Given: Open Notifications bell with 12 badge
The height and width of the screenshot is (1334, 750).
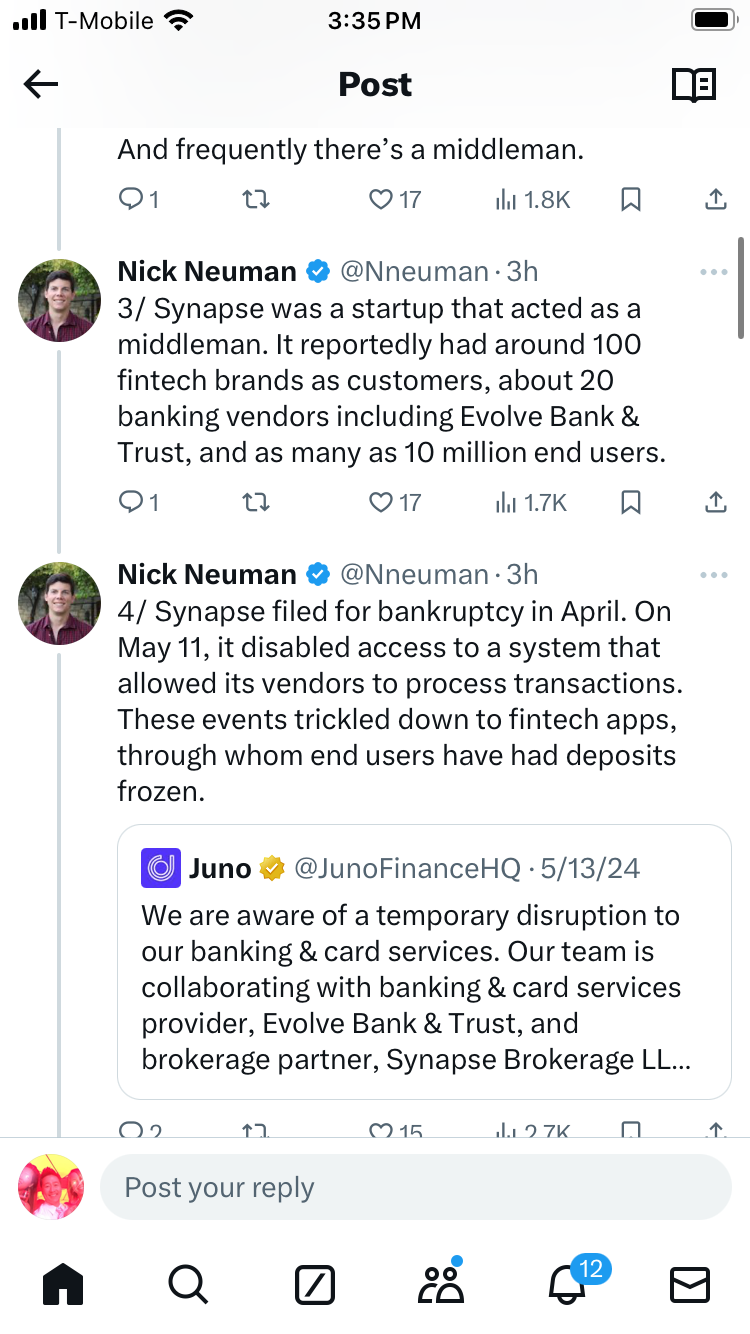Looking at the screenshot, I should tap(566, 1283).
